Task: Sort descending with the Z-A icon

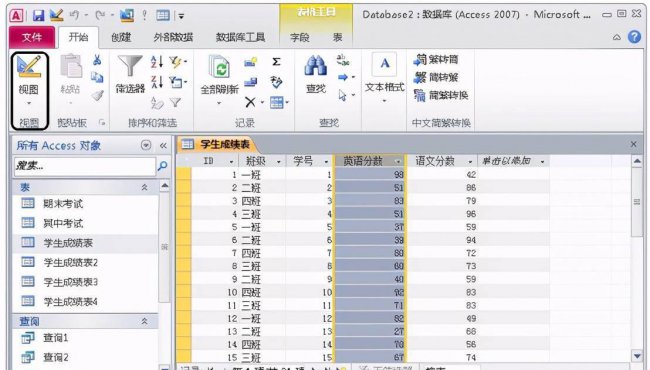Action: 157,82
